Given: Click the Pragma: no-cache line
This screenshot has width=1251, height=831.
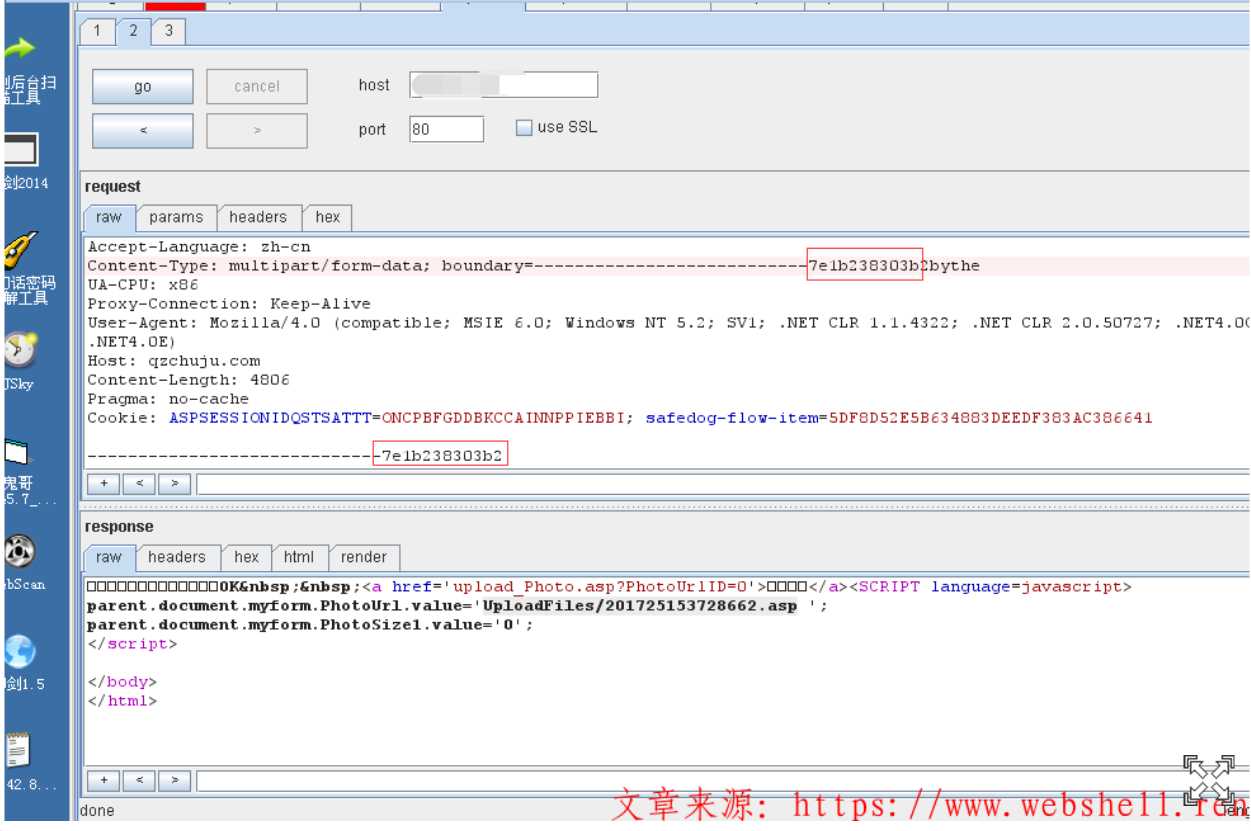Looking at the screenshot, I should point(168,399).
